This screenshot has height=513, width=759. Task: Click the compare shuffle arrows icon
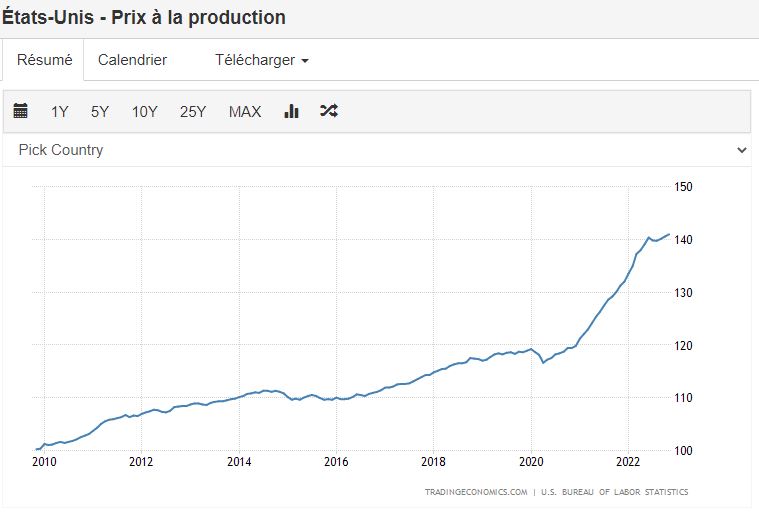[329, 111]
